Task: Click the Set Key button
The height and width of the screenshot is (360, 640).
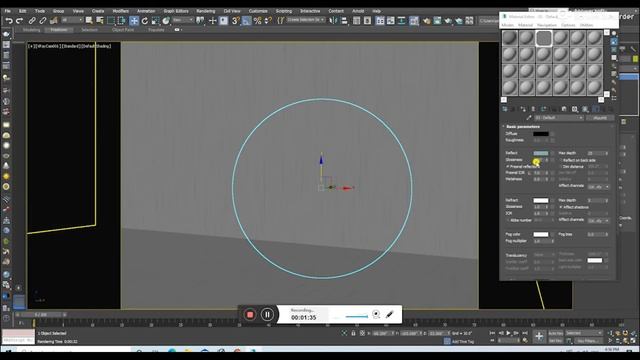Action: [x=556, y=340]
